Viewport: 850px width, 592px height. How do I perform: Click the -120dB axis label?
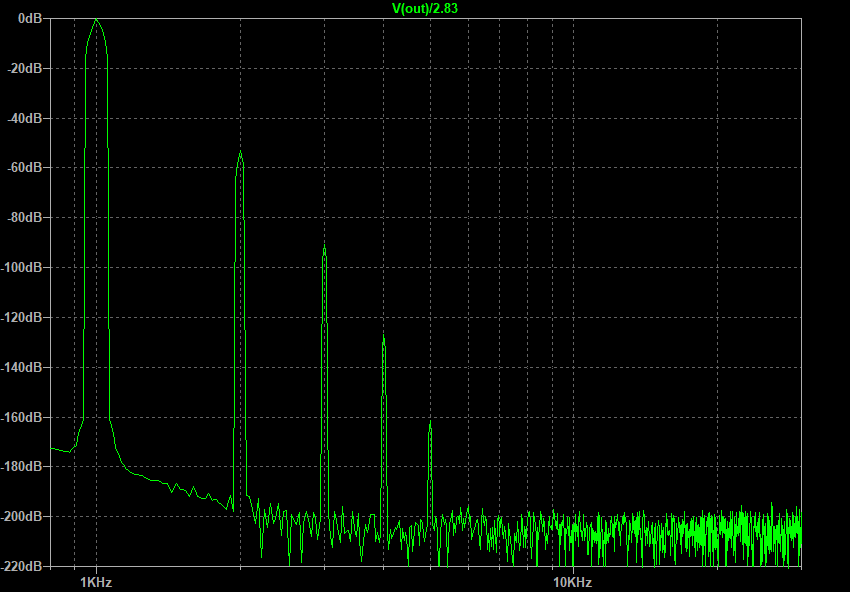[21, 317]
